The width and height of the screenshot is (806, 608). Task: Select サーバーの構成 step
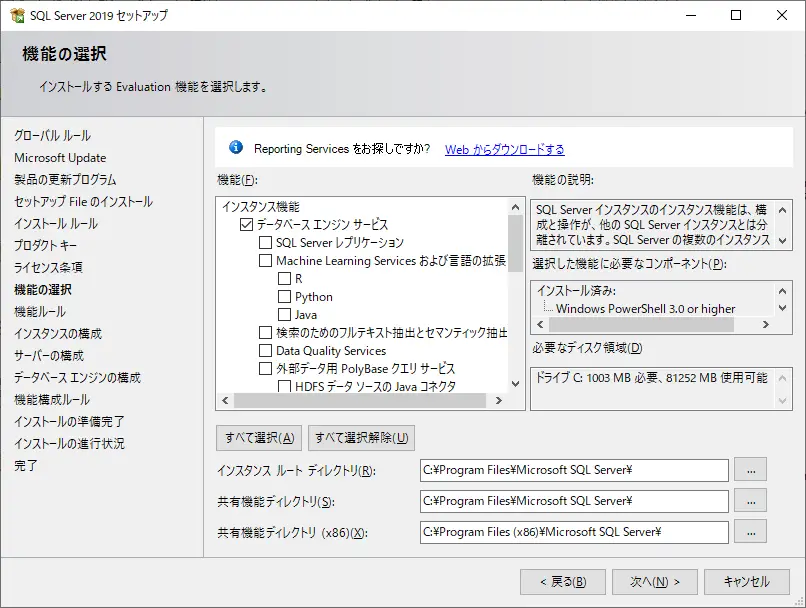pyautogui.click(x=49, y=356)
